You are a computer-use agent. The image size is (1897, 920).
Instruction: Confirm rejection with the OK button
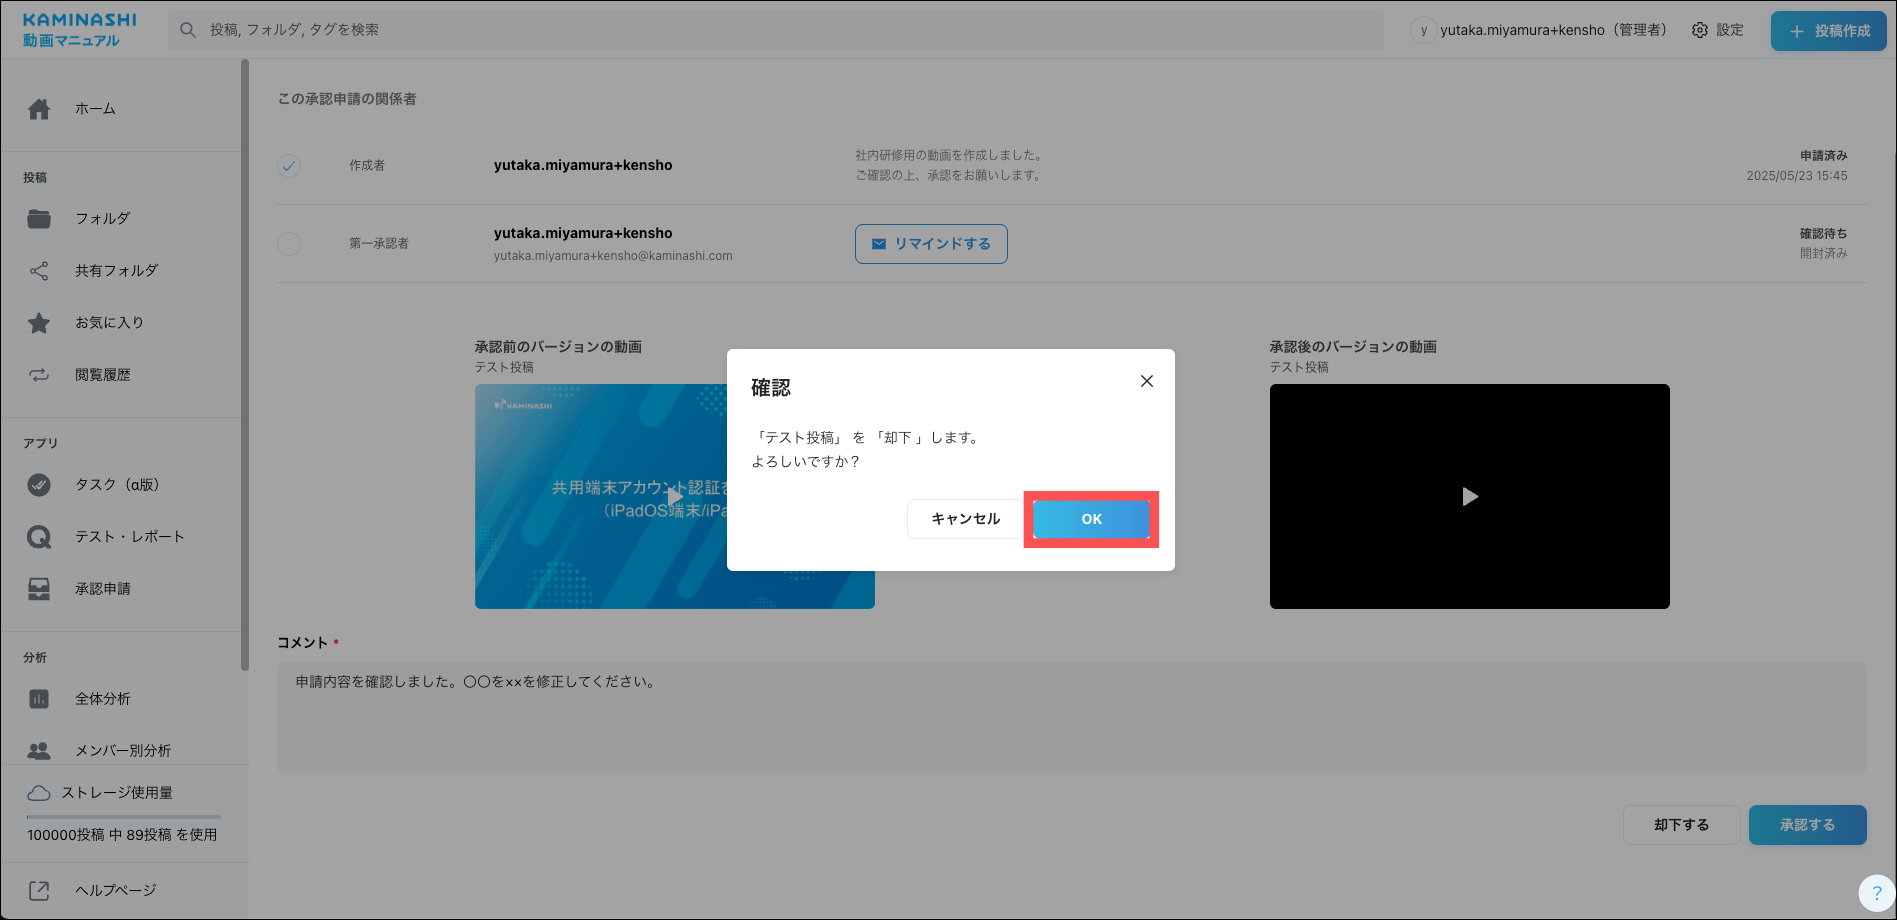pos(1091,519)
